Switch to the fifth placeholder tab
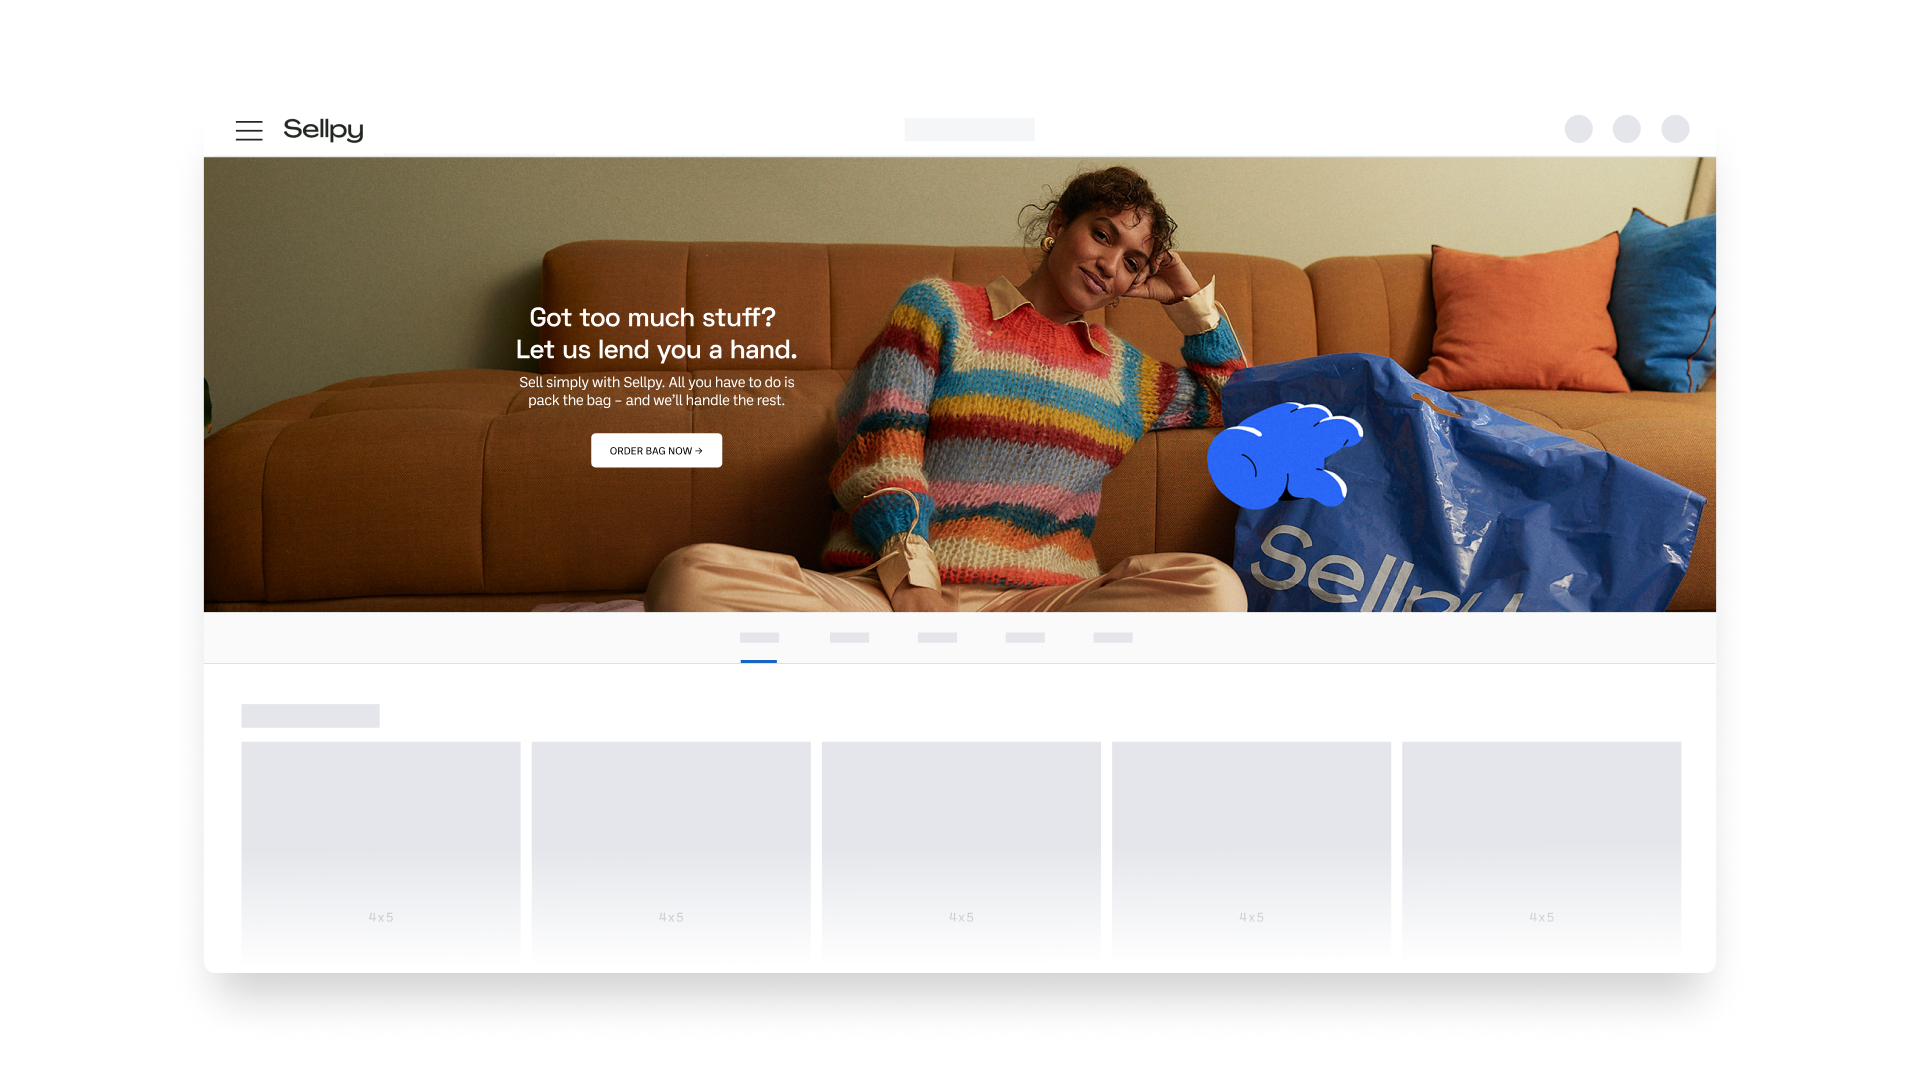1920x1080 pixels. 1112,638
